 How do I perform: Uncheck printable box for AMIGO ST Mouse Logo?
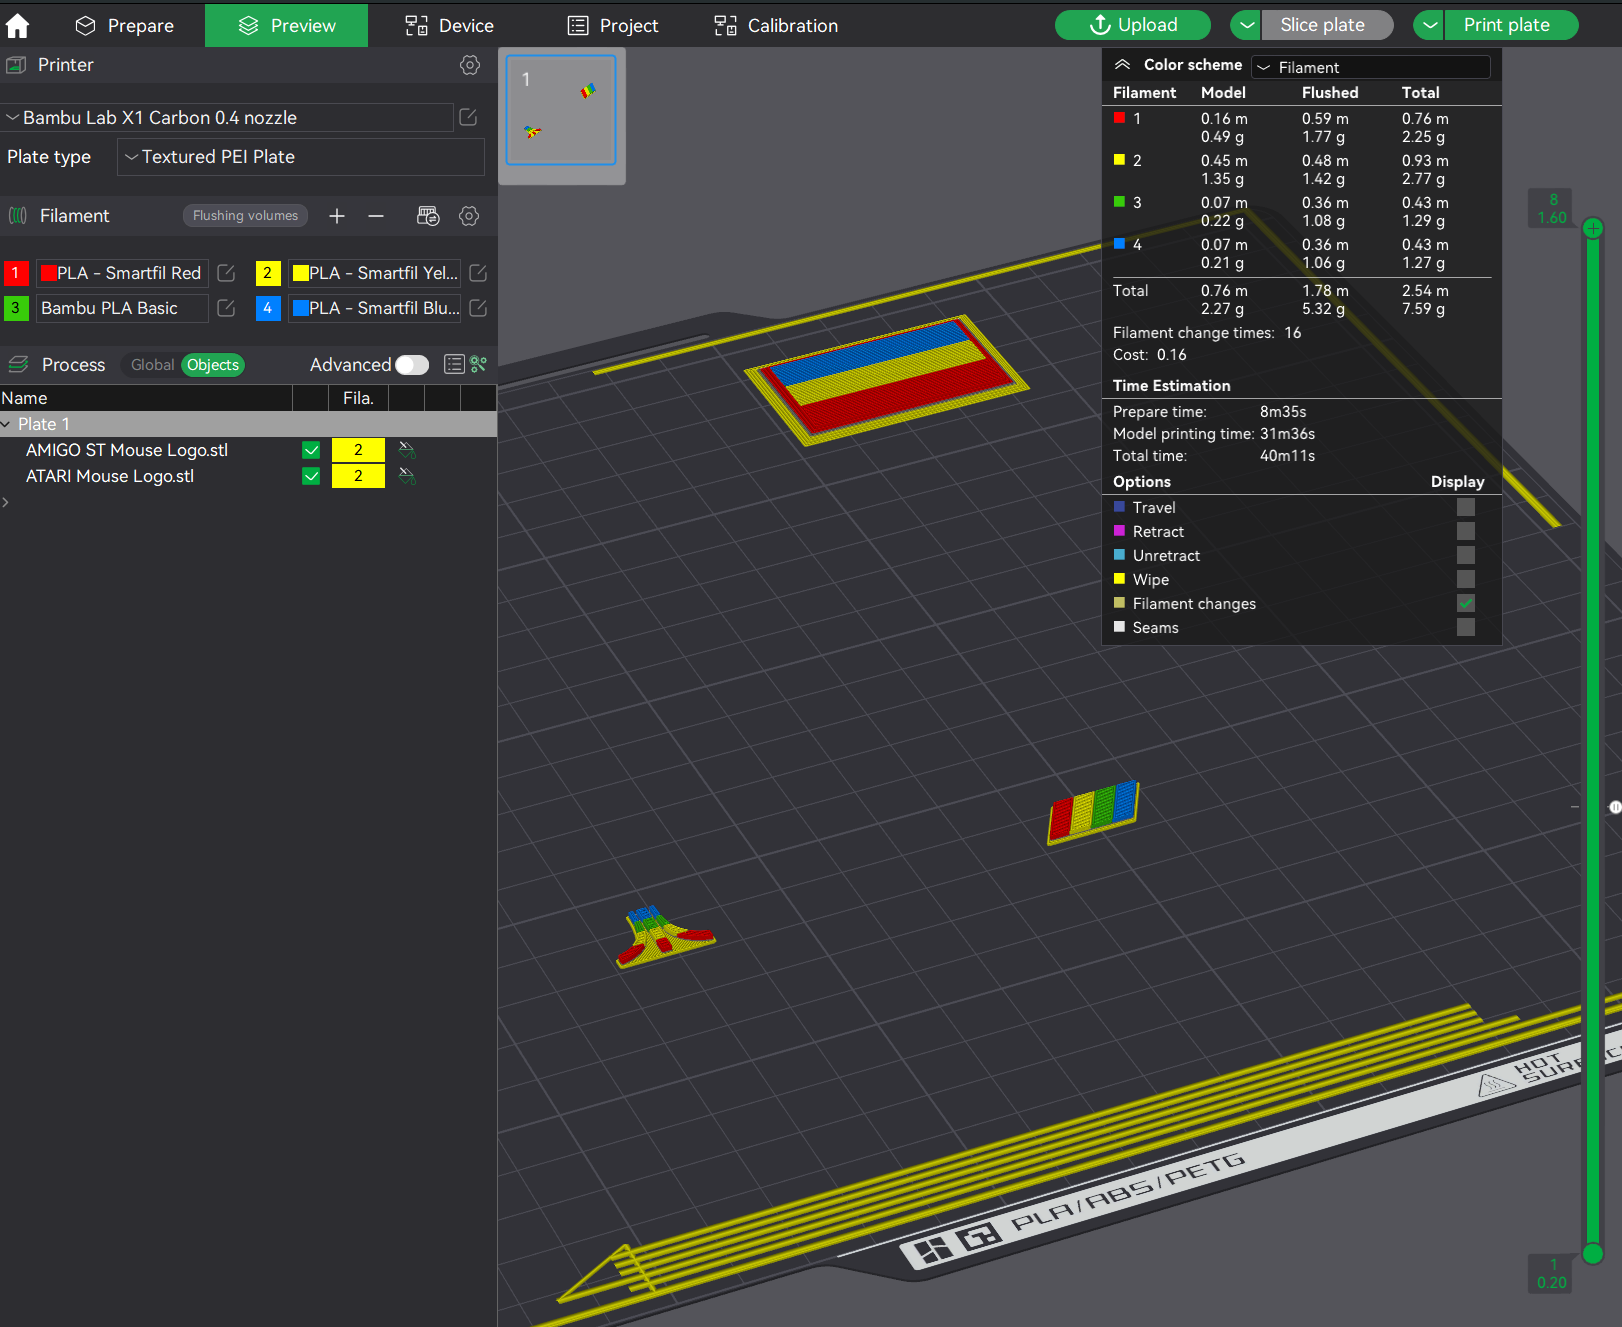pyautogui.click(x=311, y=450)
